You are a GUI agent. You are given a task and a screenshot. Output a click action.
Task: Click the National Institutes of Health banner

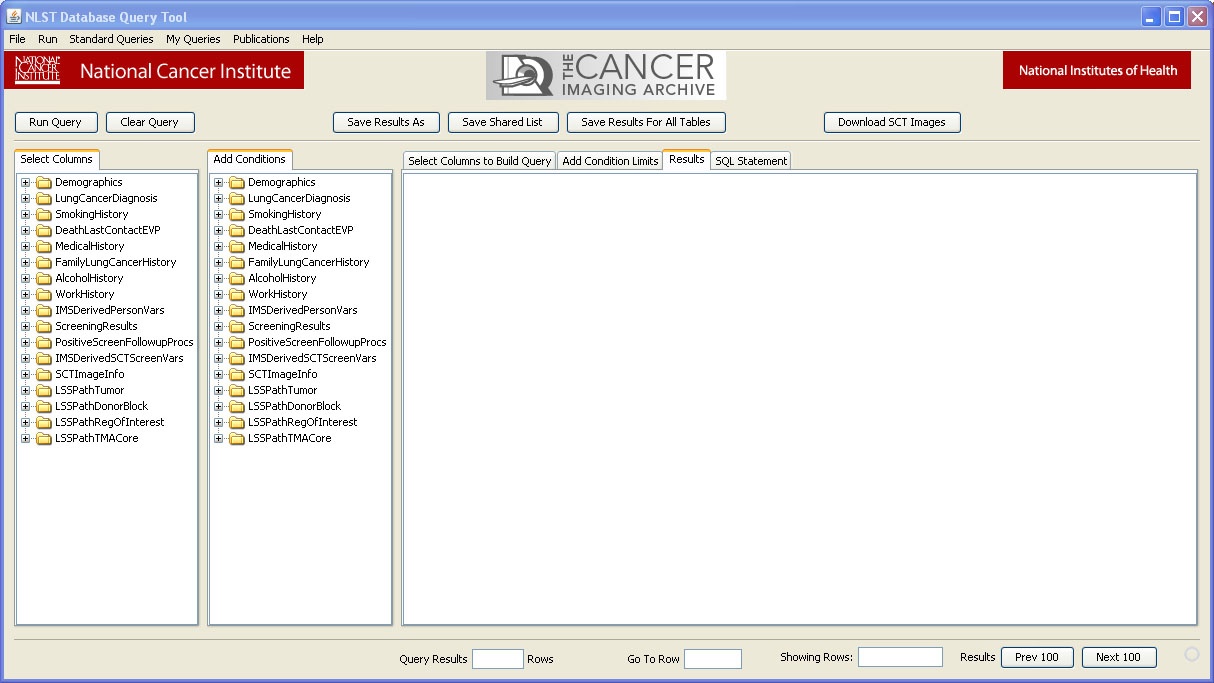[1097, 70]
